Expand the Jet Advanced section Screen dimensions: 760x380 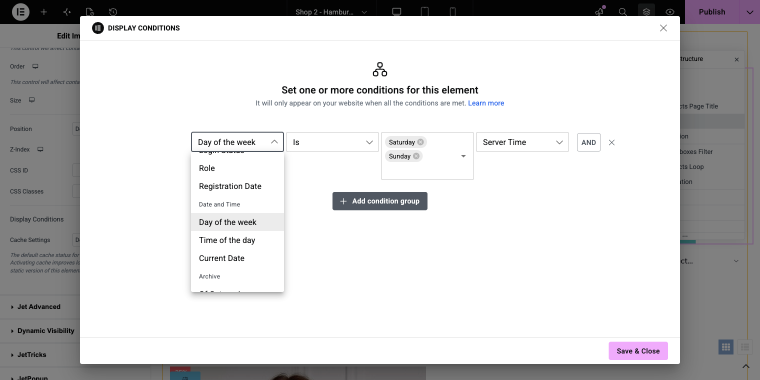coord(40,307)
